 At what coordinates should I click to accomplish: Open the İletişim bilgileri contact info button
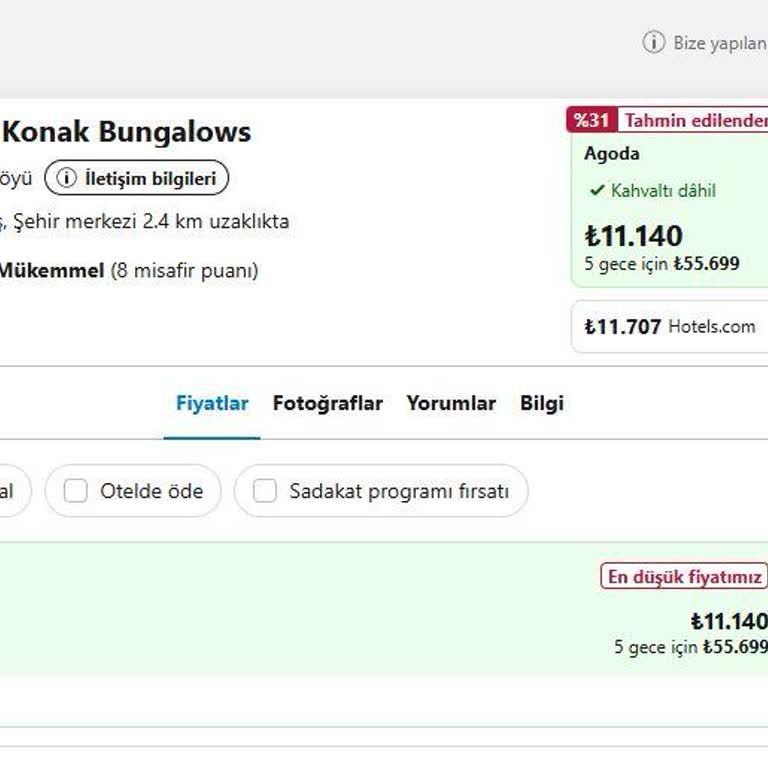pos(137,178)
